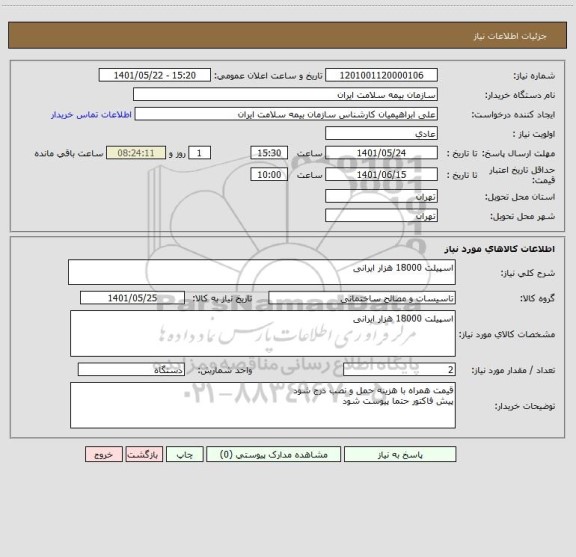Click remaining days field '1'
Viewport: 576px width, 557px height.
point(199,153)
